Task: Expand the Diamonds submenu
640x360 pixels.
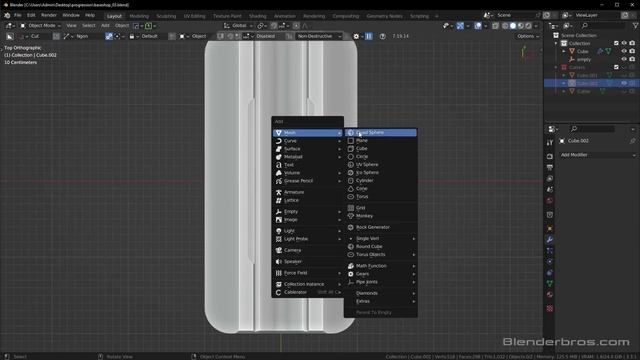Action: 381,293
